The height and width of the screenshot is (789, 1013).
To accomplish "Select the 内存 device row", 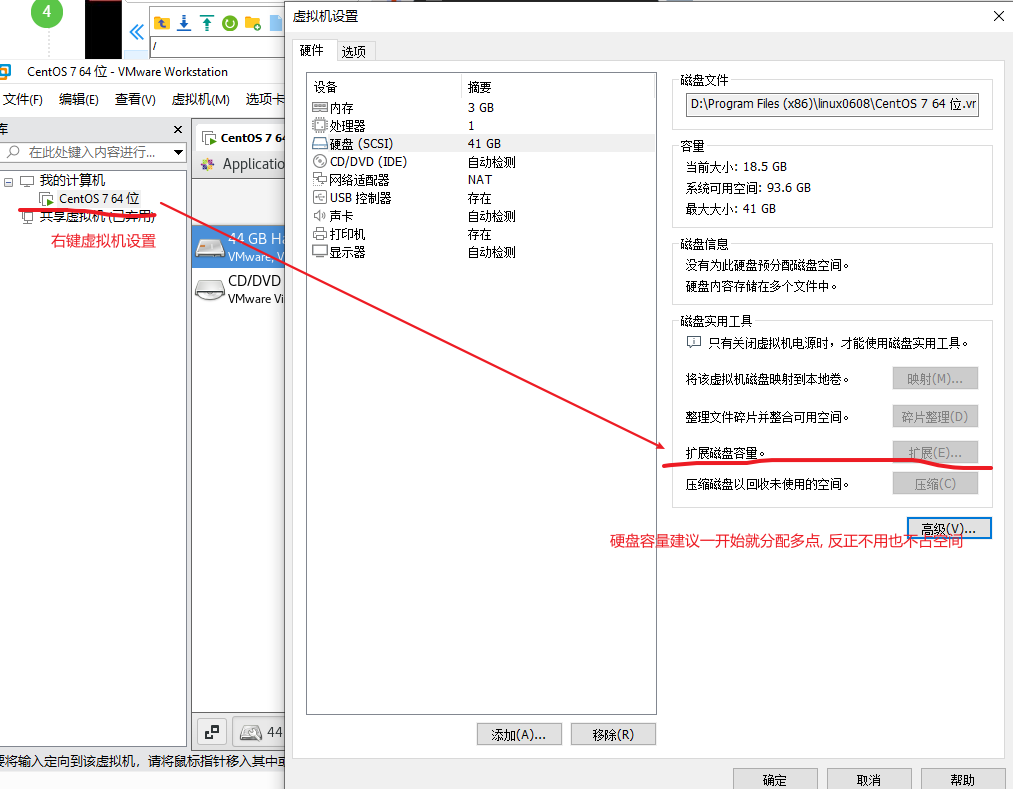I will [481, 107].
